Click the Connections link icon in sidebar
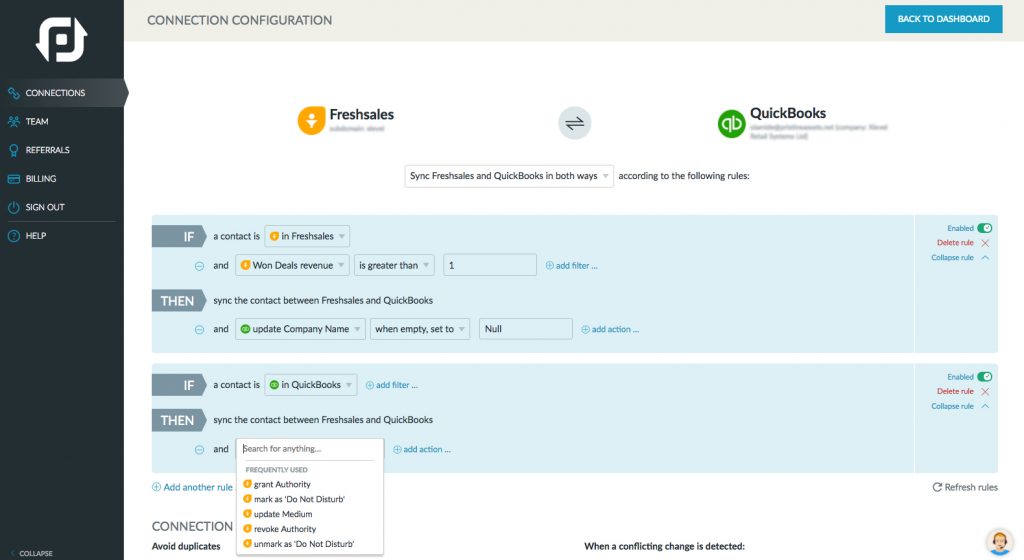 (x=14, y=93)
